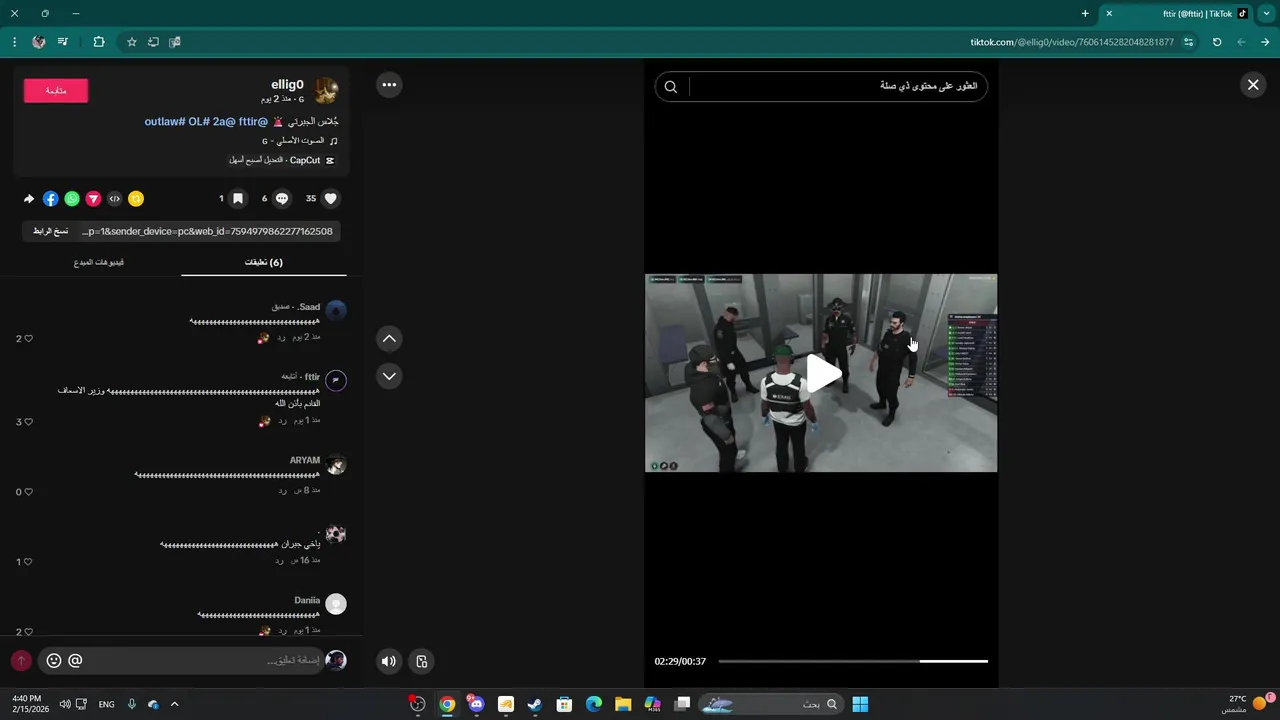Click the pink follow button
The width and height of the screenshot is (1280, 720).
[56, 91]
